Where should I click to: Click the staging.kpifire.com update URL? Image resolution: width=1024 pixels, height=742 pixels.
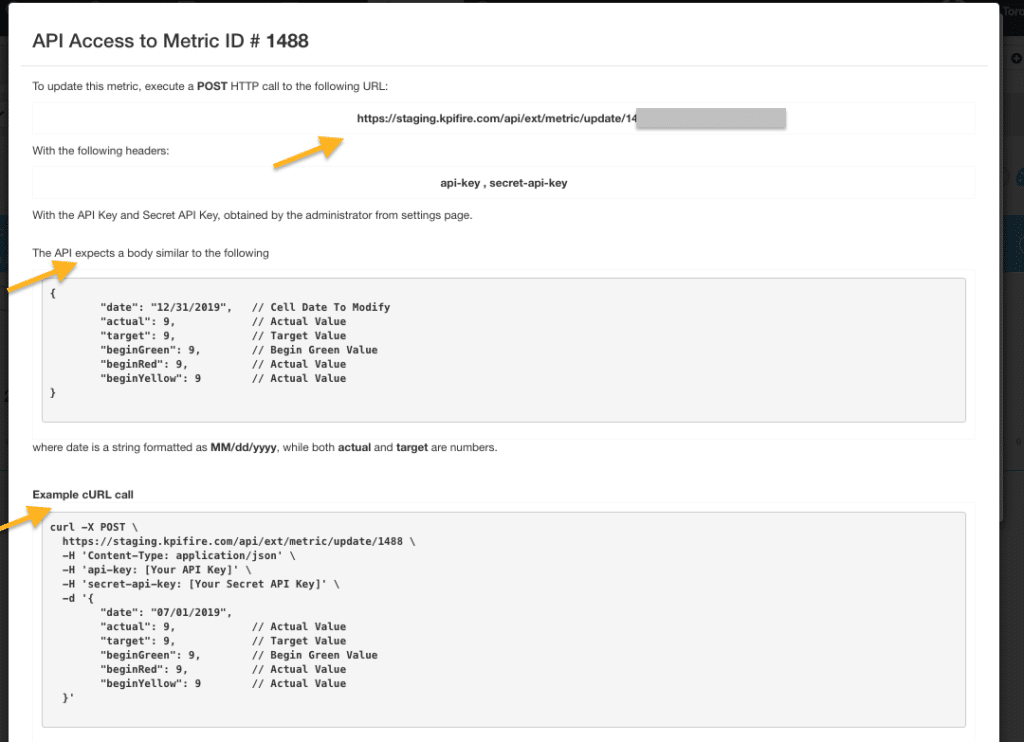496,118
